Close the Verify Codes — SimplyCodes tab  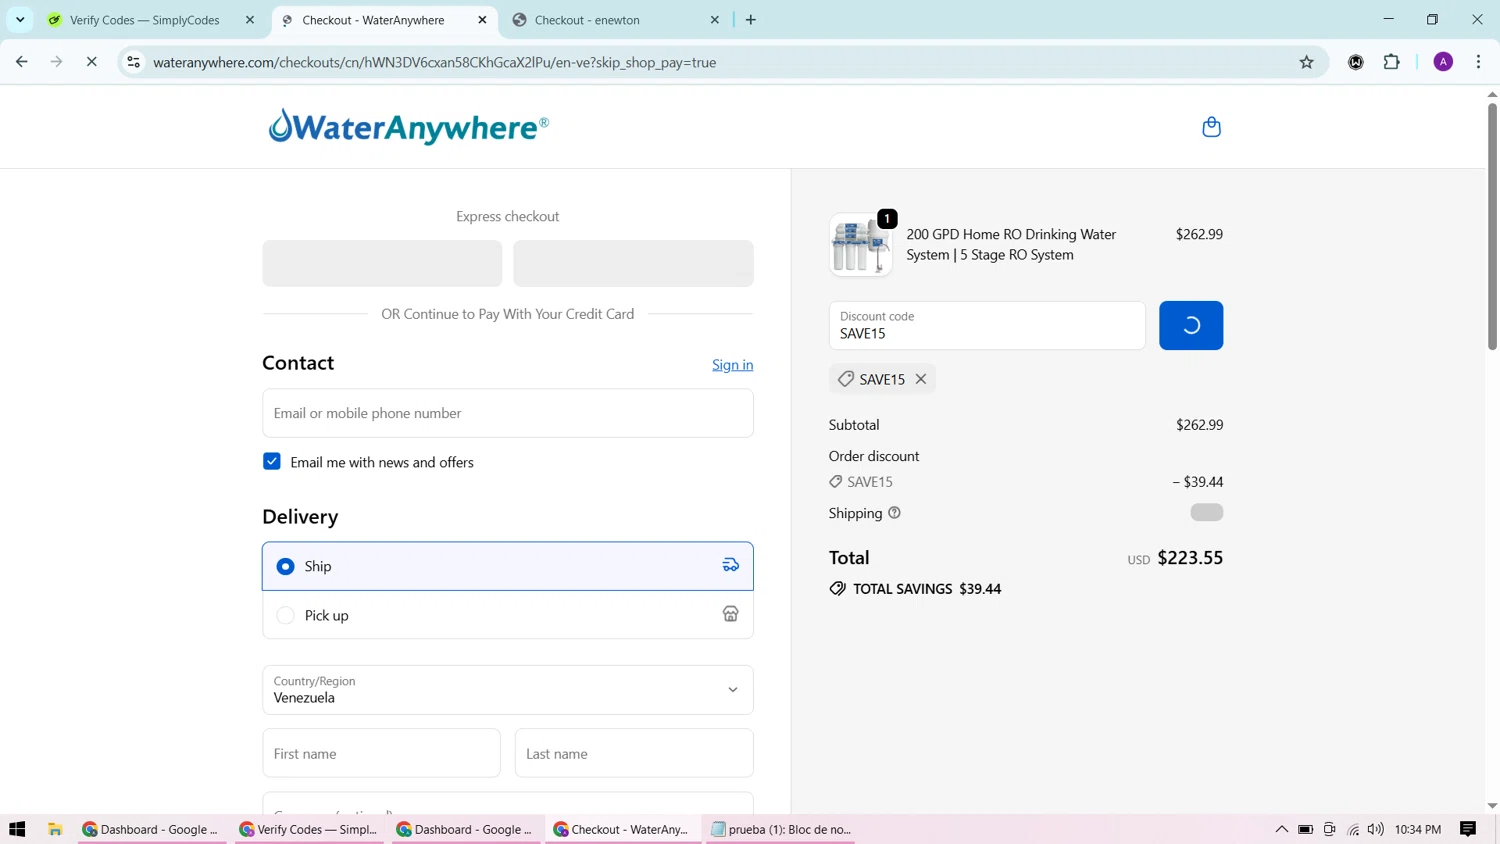250,20
